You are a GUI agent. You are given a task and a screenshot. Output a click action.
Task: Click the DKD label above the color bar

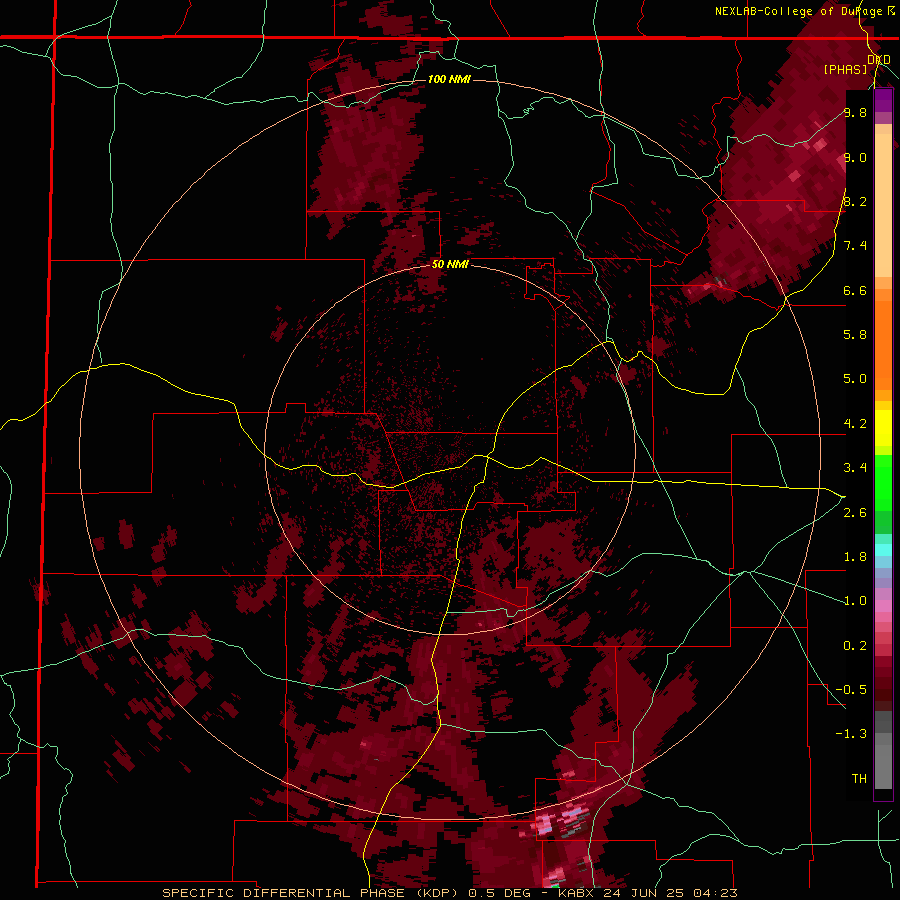tap(878, 59)
